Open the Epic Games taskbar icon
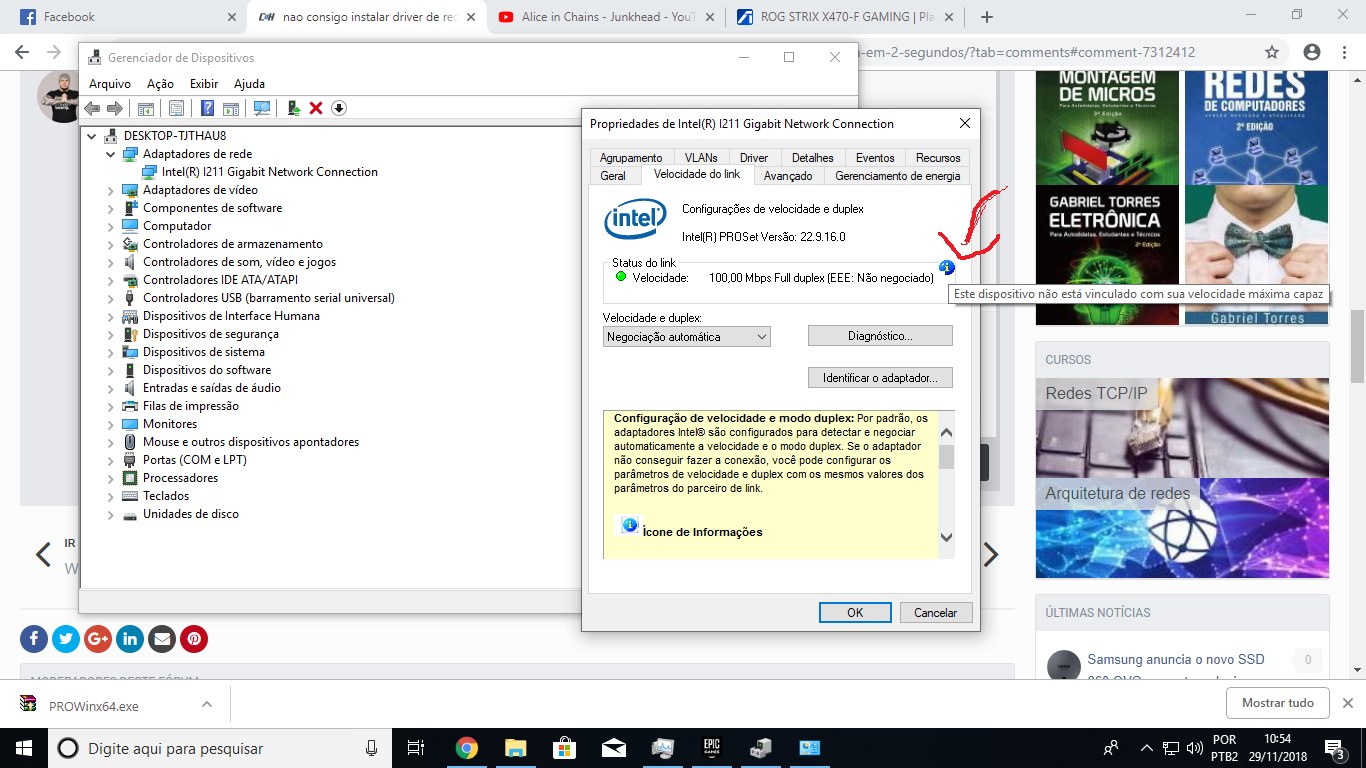This screenshot has height=768, width=1366. 711,747
